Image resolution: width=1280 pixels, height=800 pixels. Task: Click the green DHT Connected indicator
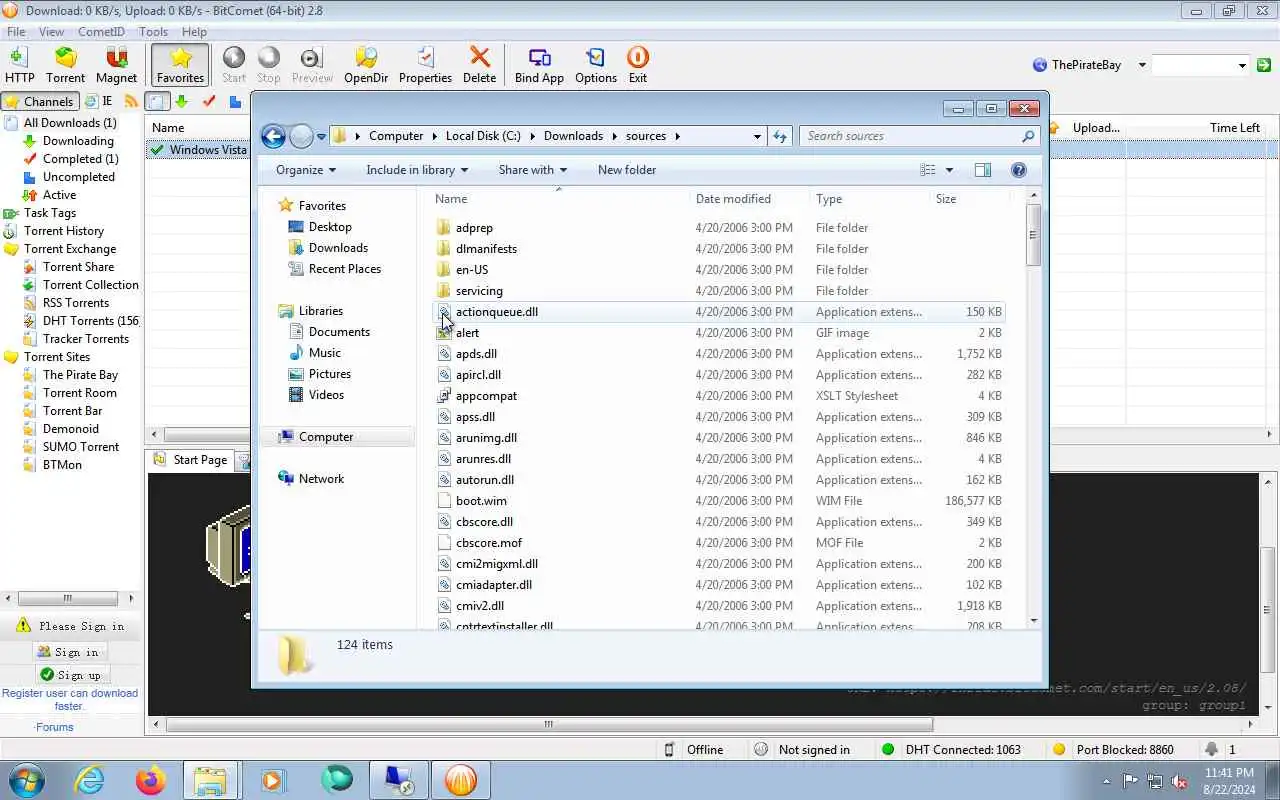(x=888, y=749)
